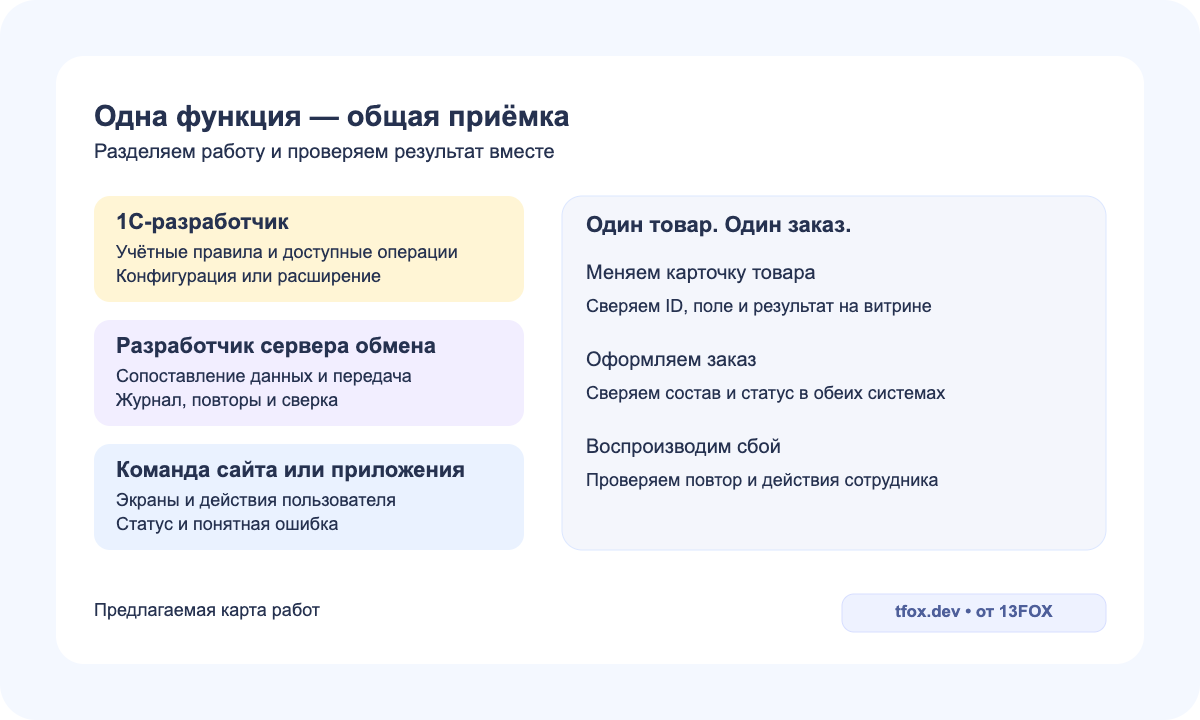Click the 'Предлагаемая карта работ' caption
The image size is (1200, 720).
pyautogui.click(x=207, y=610)
